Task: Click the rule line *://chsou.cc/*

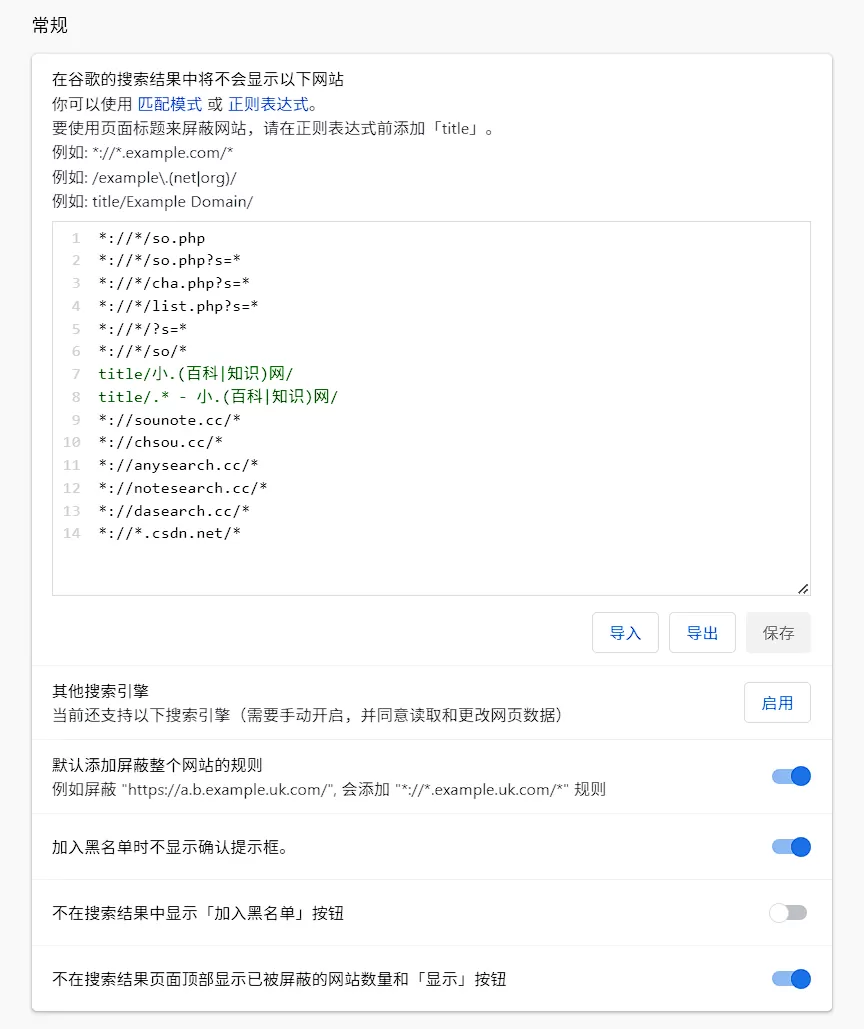Action: tap(160, 441)
